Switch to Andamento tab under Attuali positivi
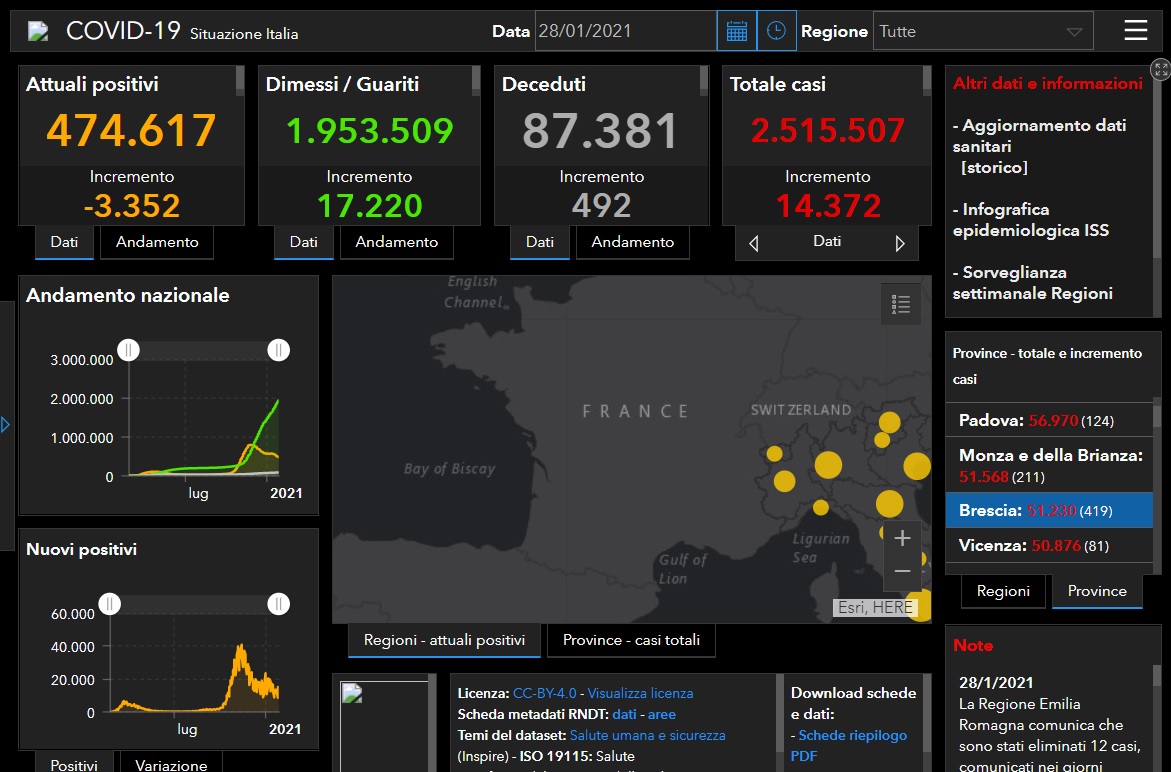1171x772 pixels. pyautogui.click(x=157, y=242)
